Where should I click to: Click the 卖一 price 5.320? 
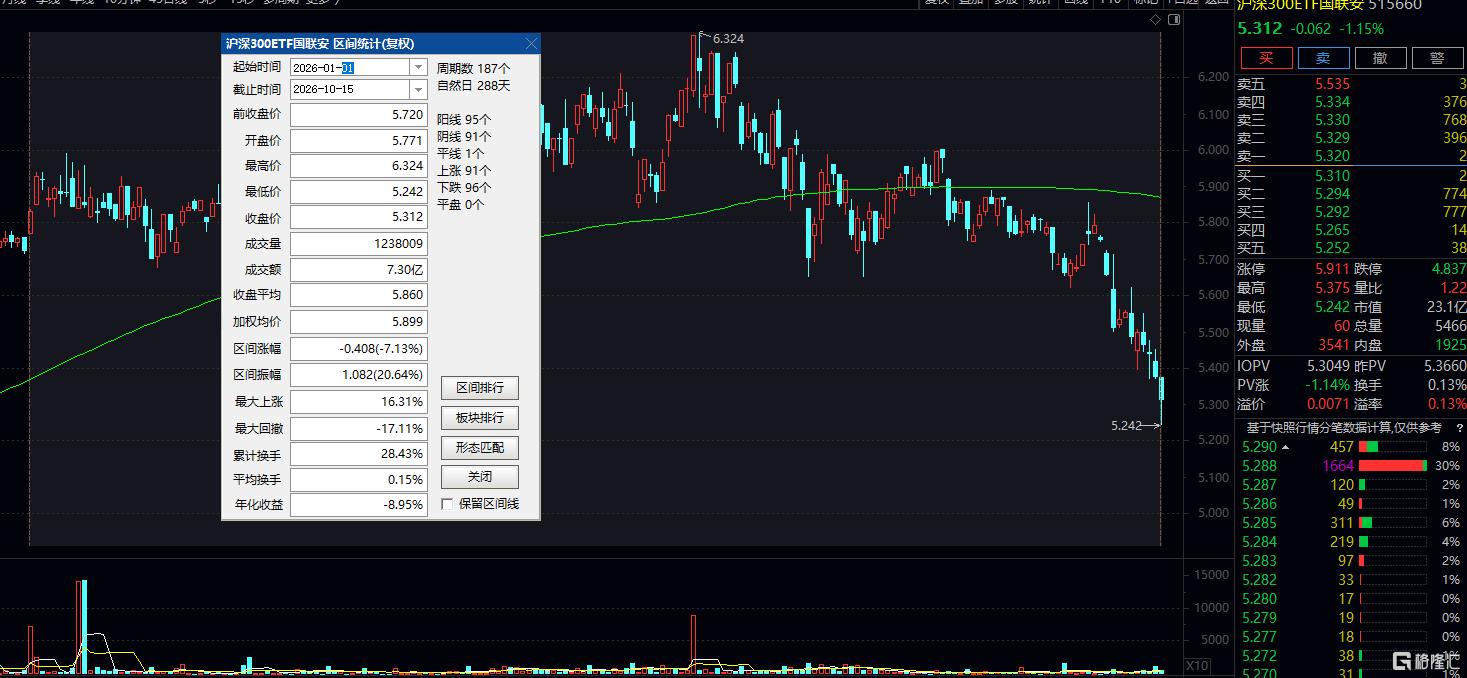[x=1332, y=156]
